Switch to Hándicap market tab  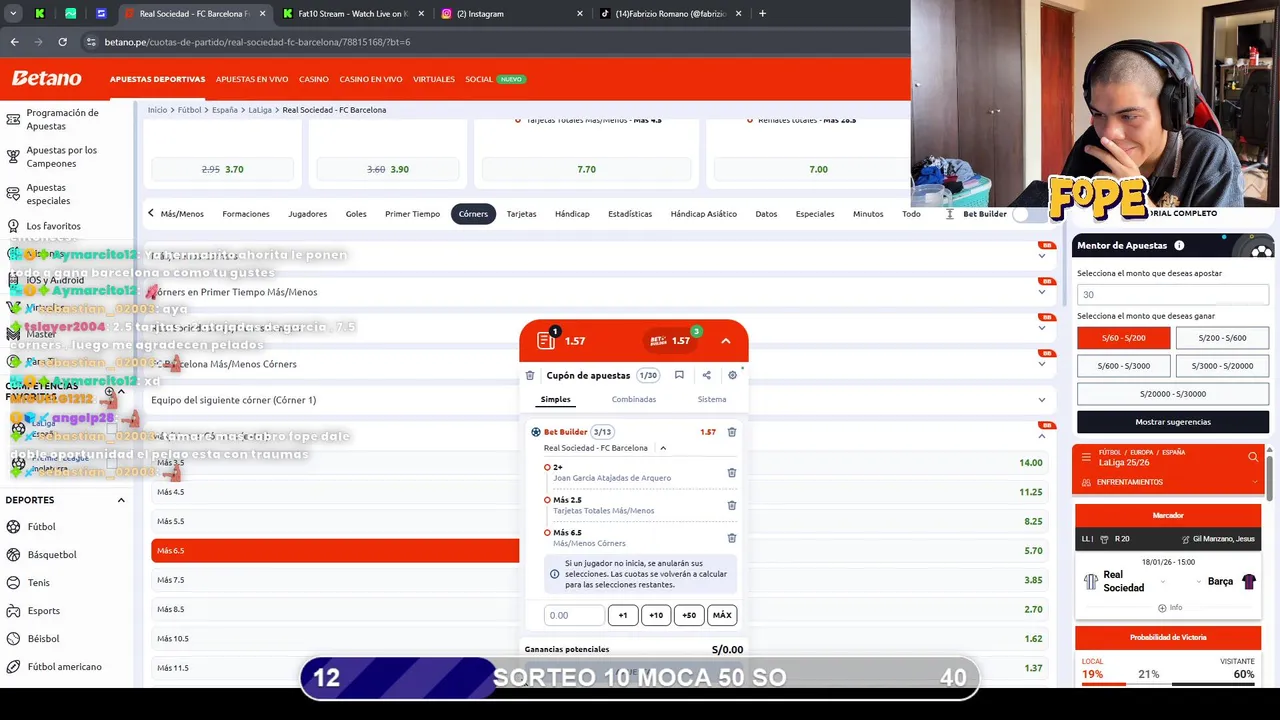[x=572, y=214]
